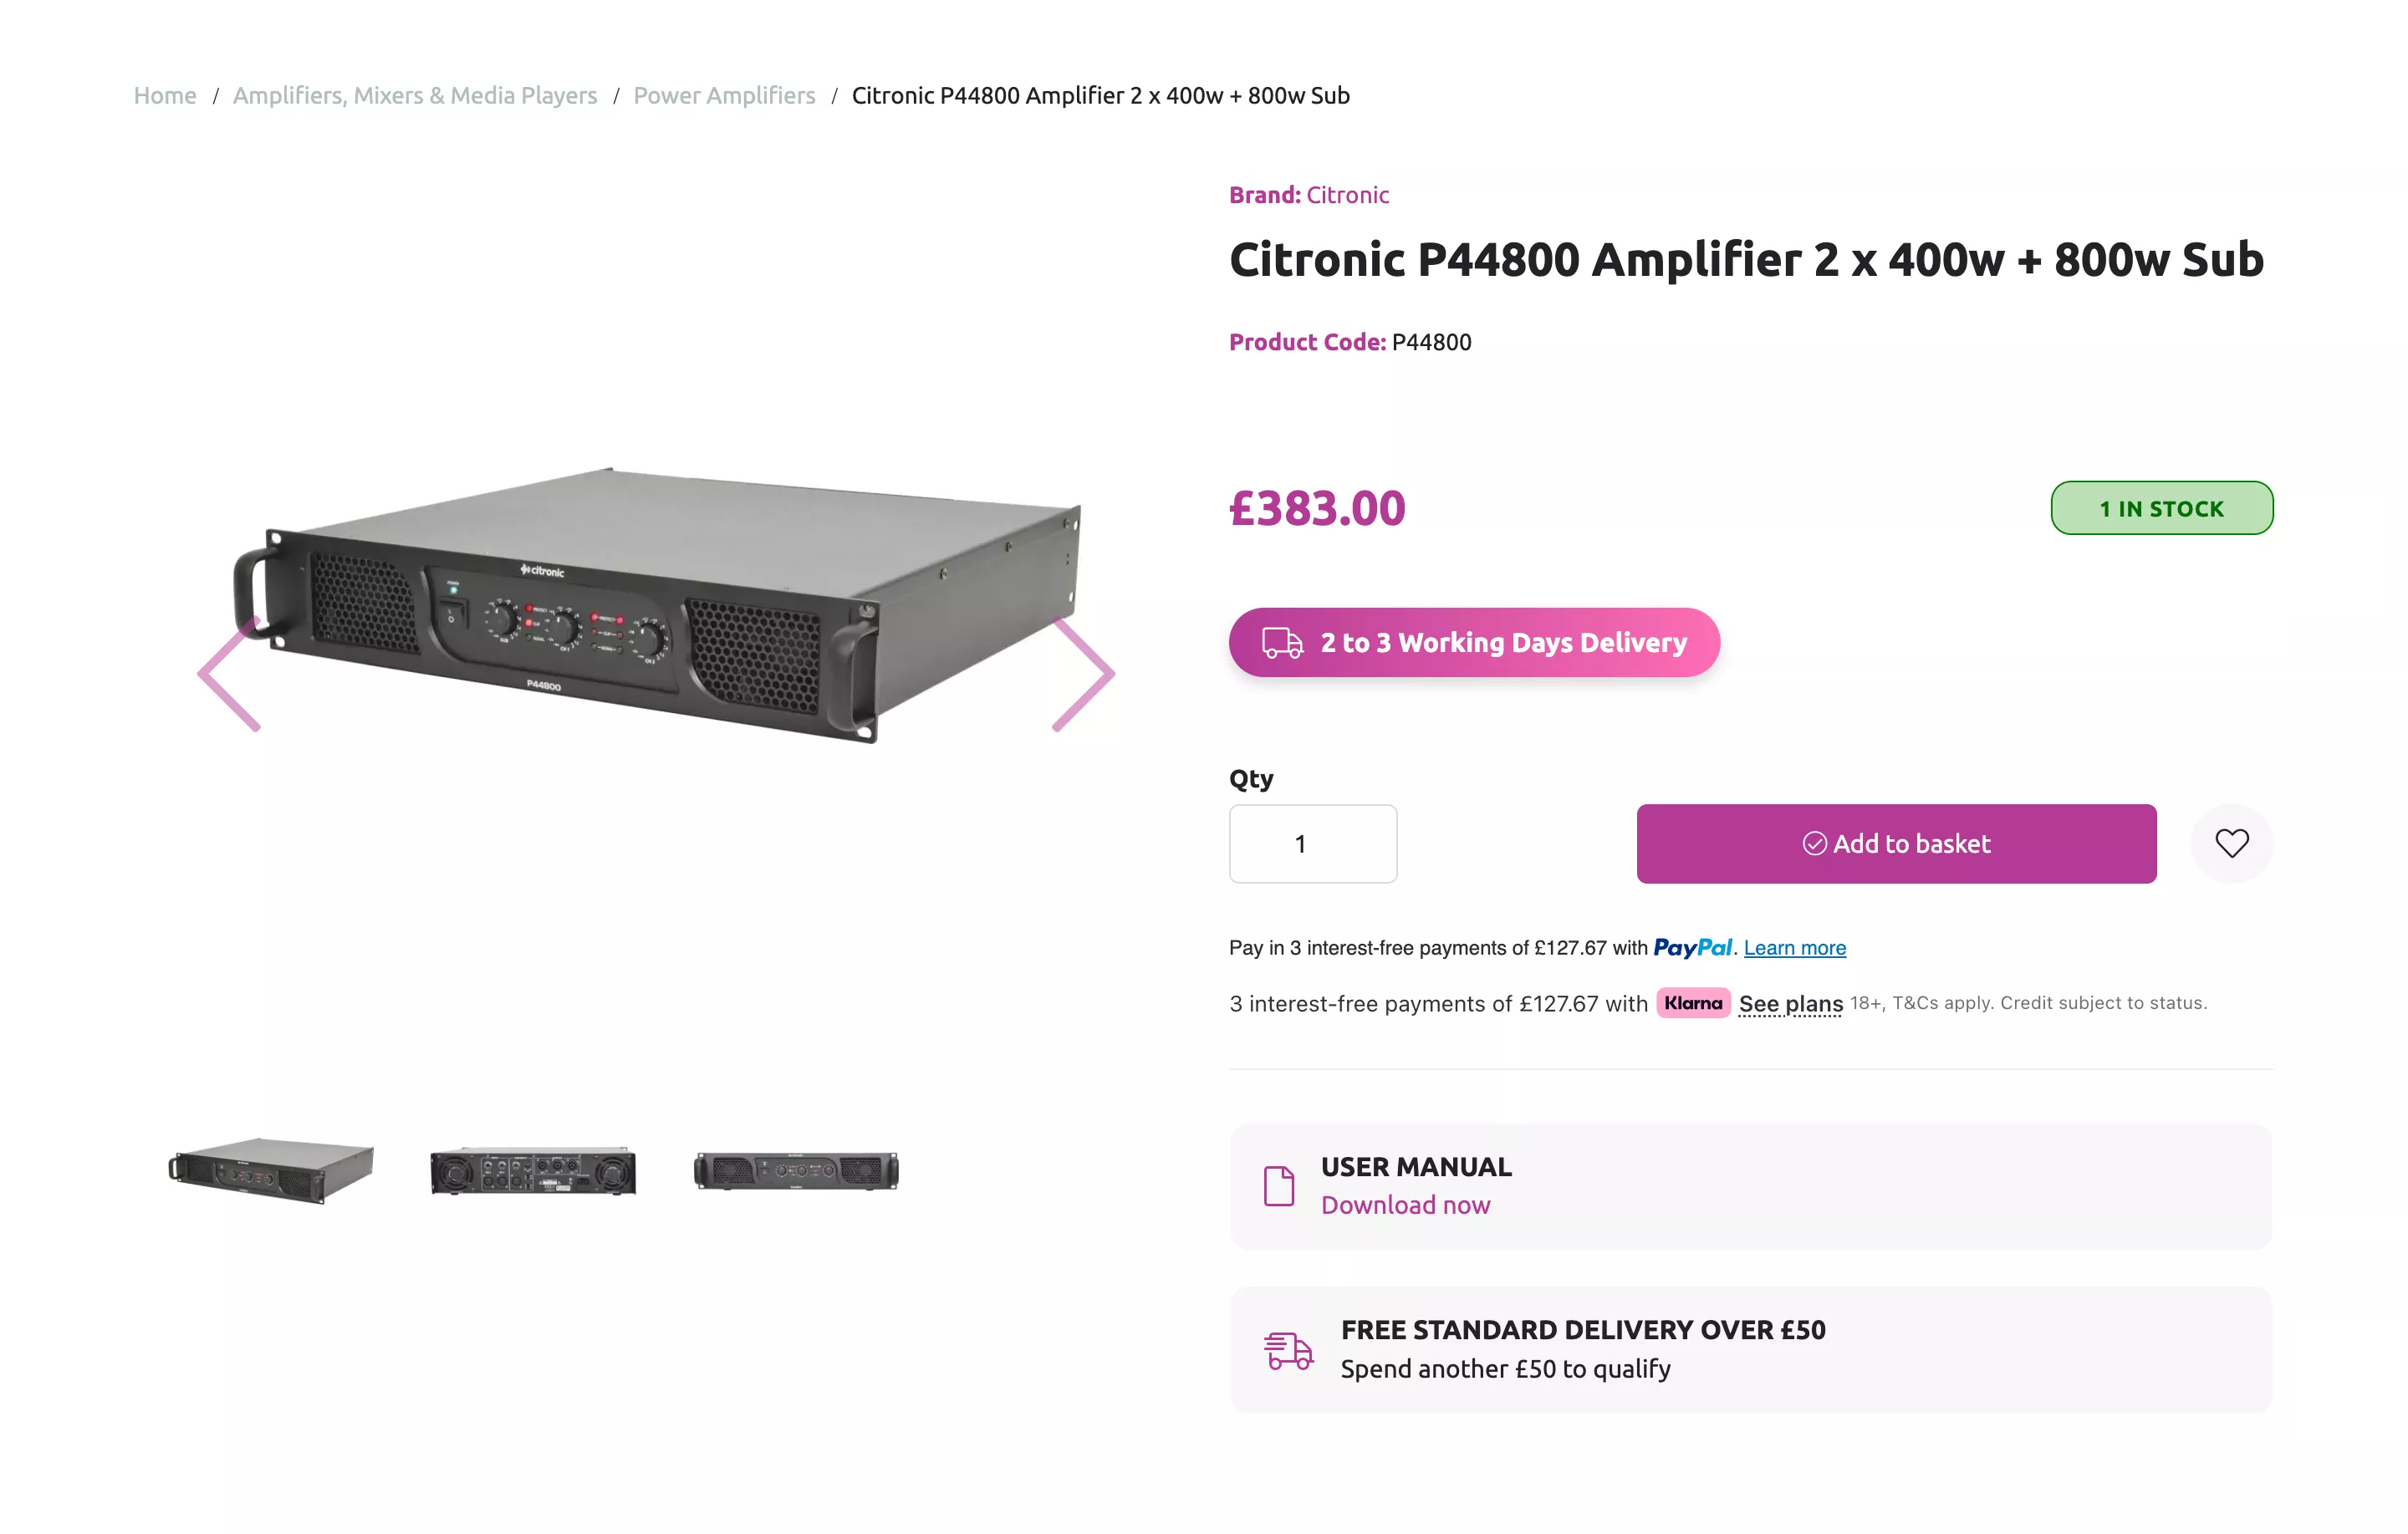Download the user manual now

pos(1405,1205)
